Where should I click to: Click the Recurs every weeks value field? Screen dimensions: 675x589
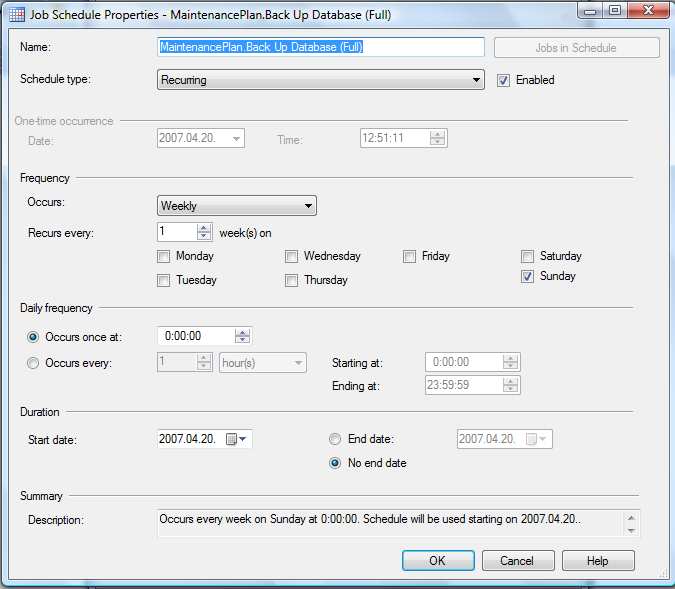click(x=177, y=232)
